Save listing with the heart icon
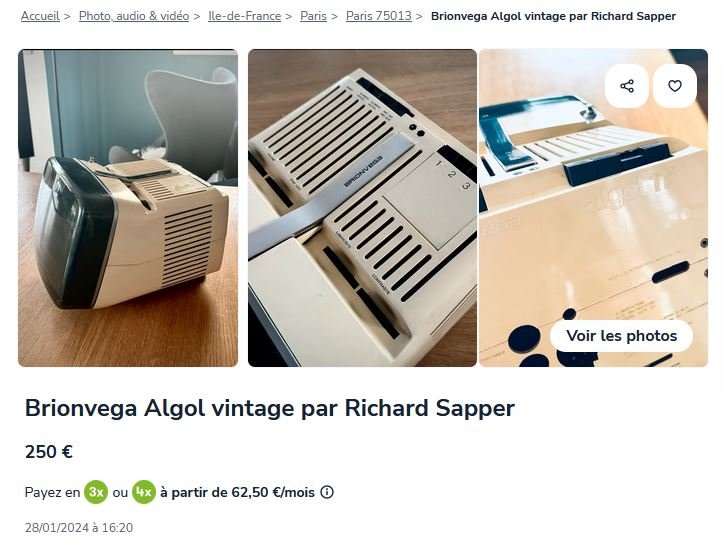The image size is (723, 553). pyautogui.click(x=675, y=86)
